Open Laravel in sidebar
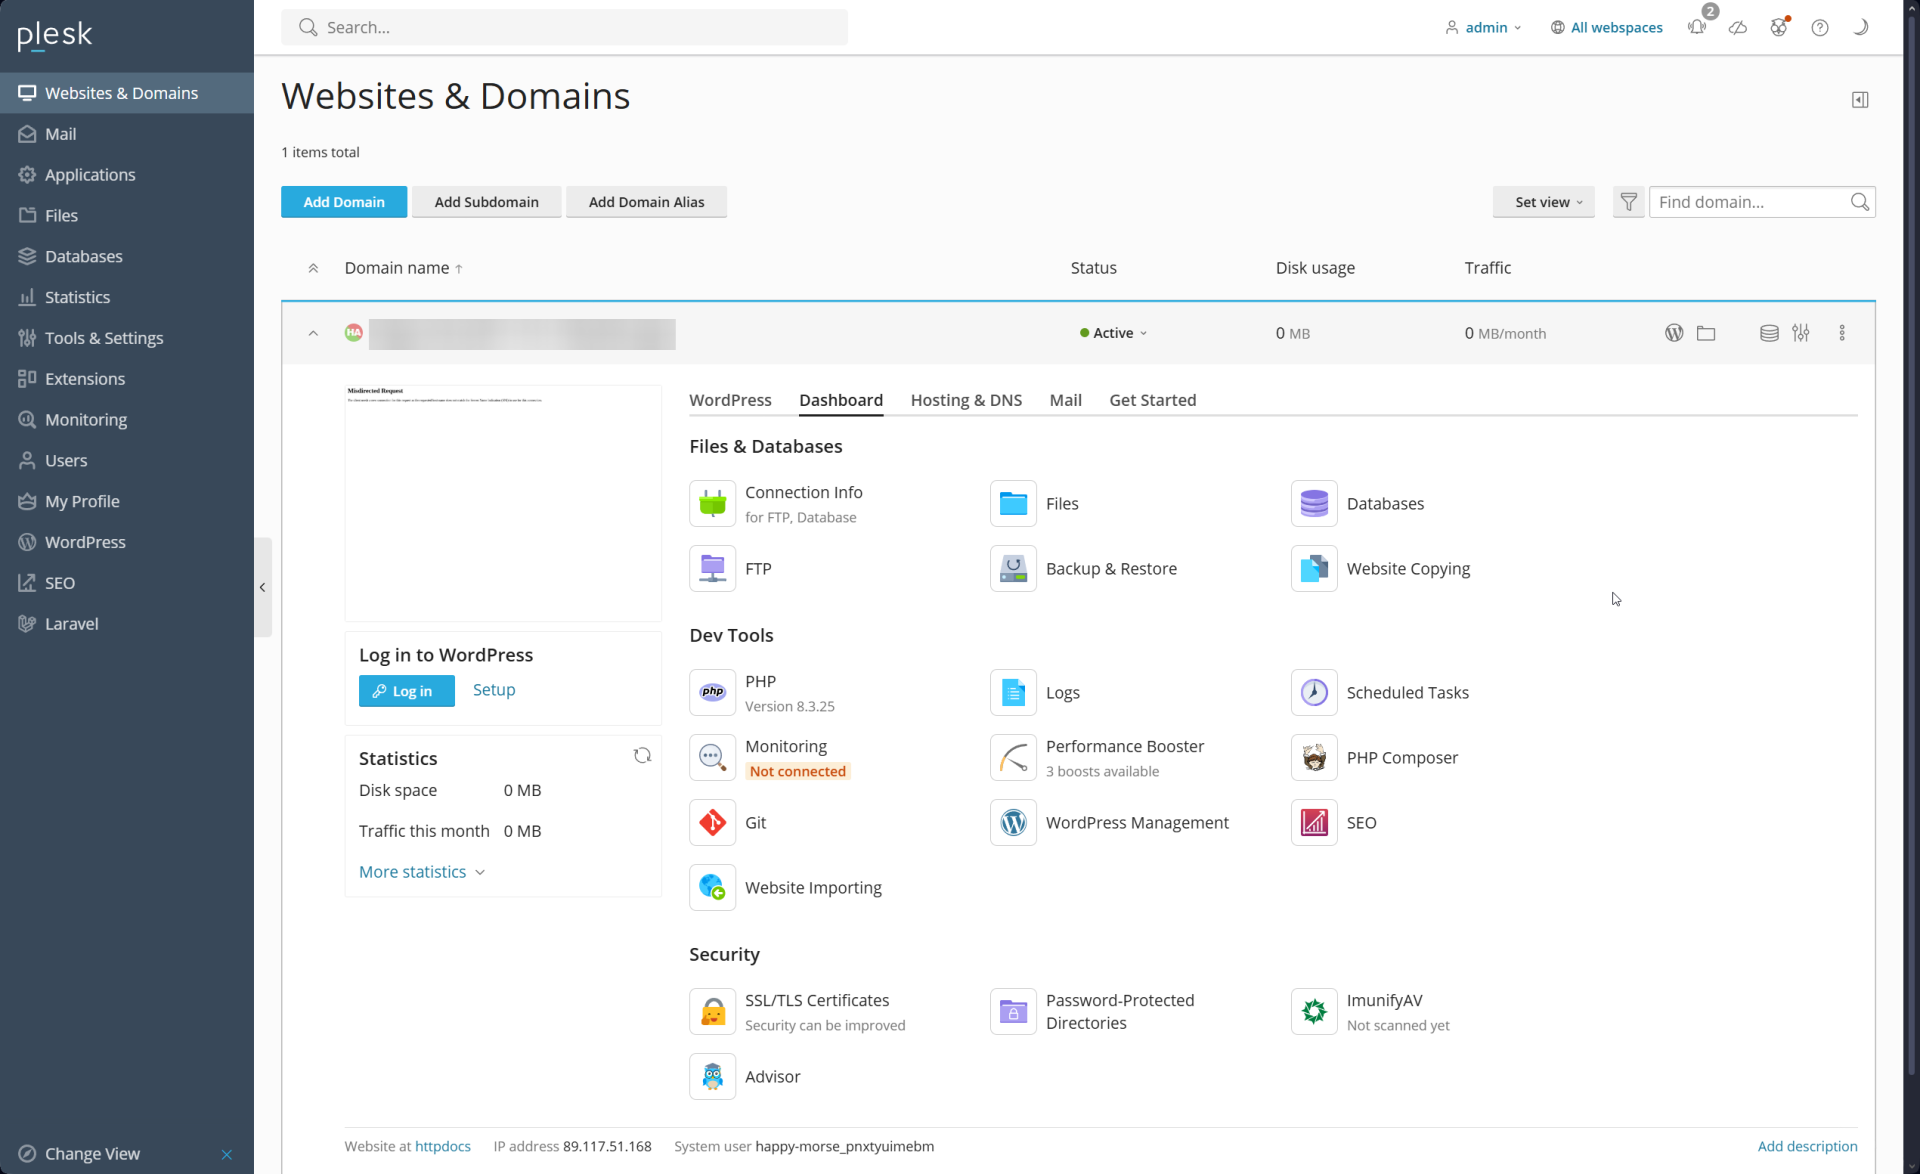Screen dimensions: 1920x1174 coord(127,624)
